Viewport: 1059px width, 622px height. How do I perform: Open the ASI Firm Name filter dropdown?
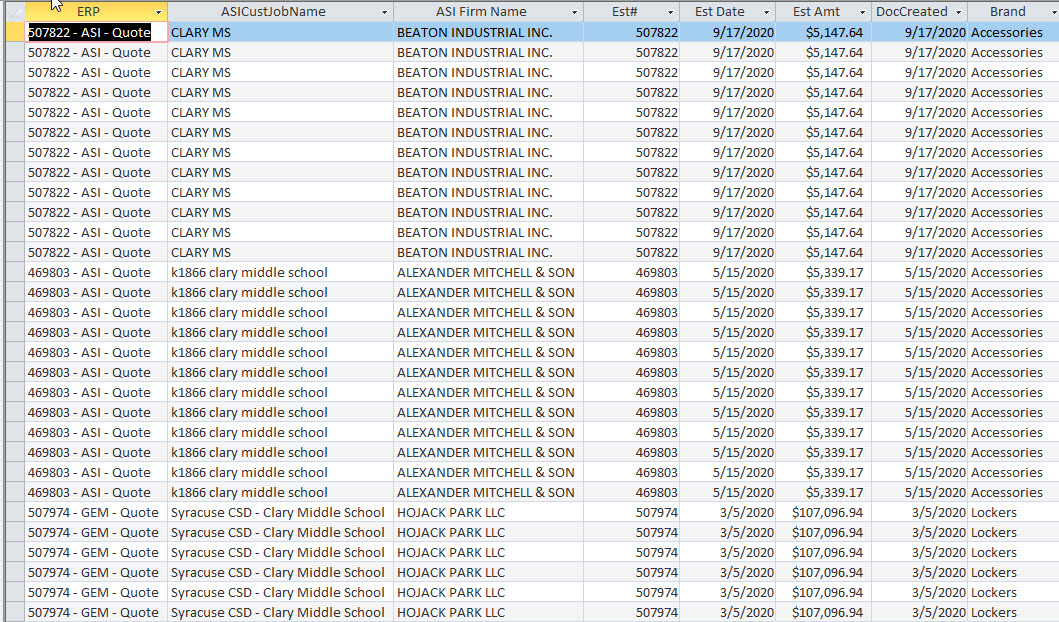click(574, 12)
